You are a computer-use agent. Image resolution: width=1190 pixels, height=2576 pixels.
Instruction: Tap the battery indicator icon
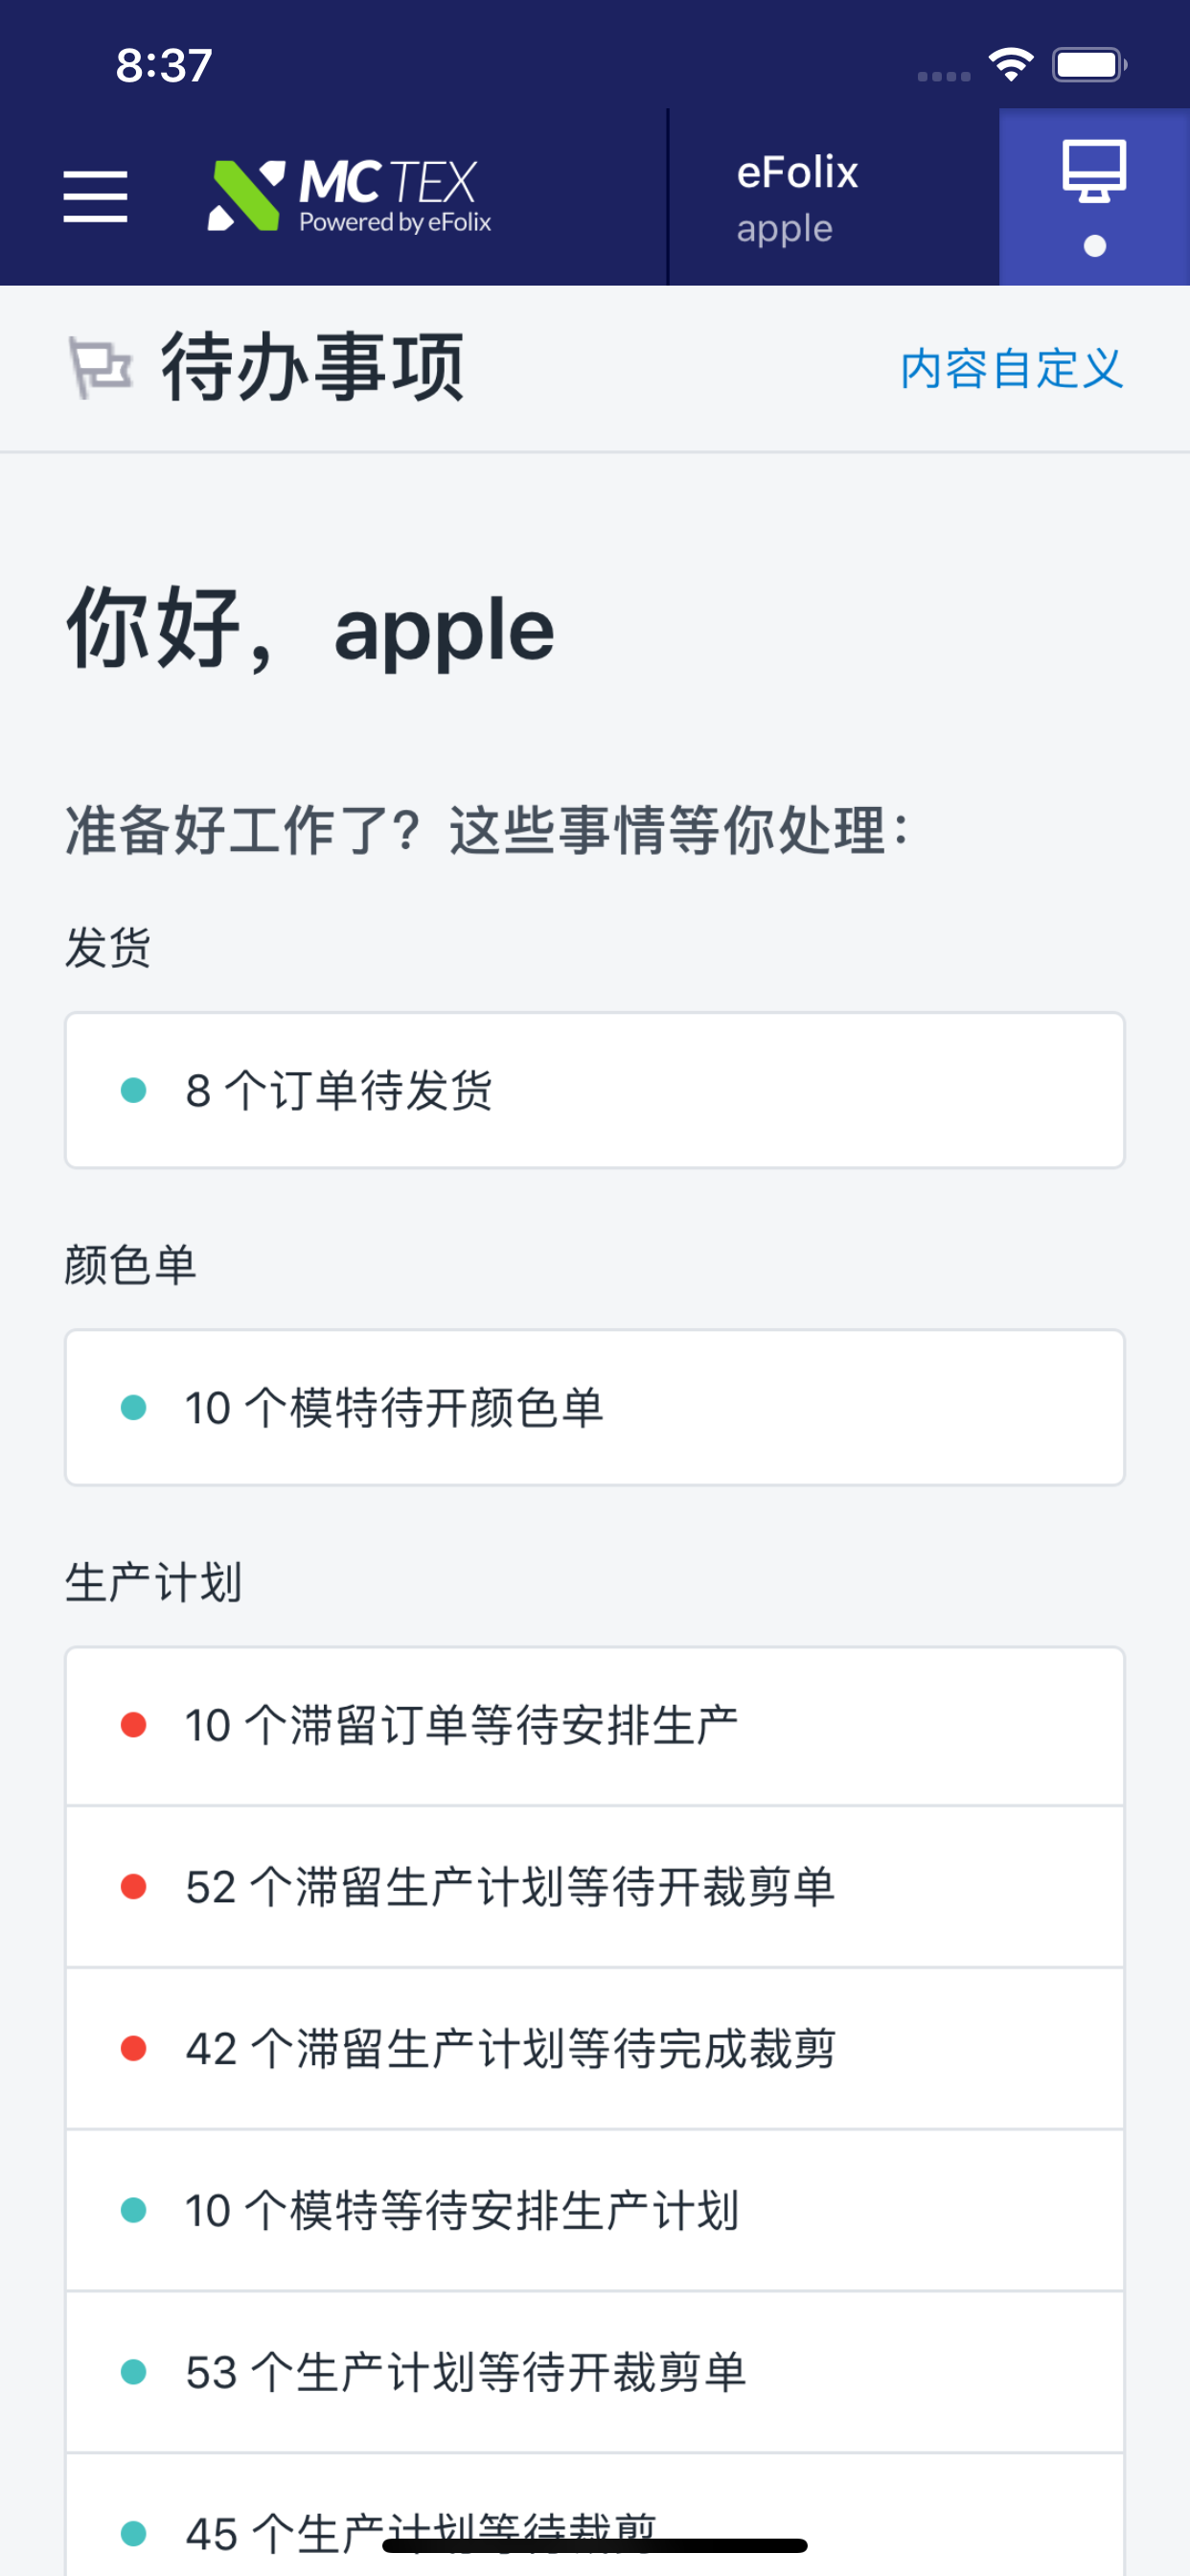[1089, 65]
